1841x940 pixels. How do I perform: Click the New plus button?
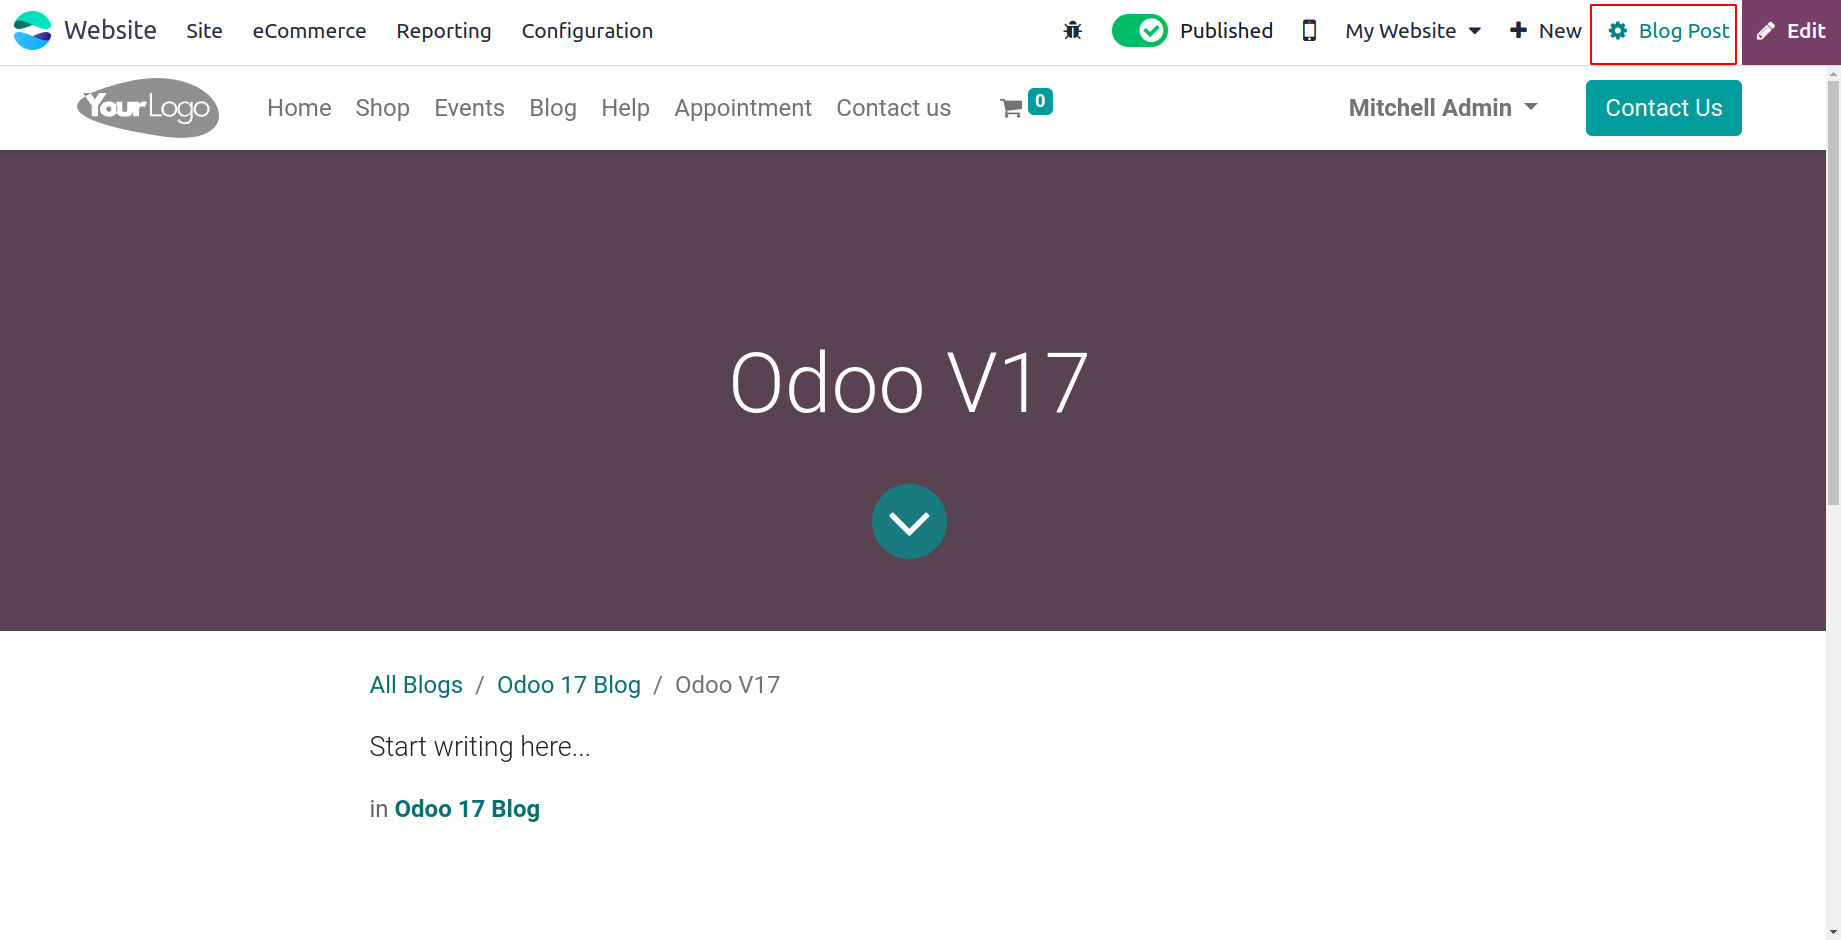[1545, 31]
